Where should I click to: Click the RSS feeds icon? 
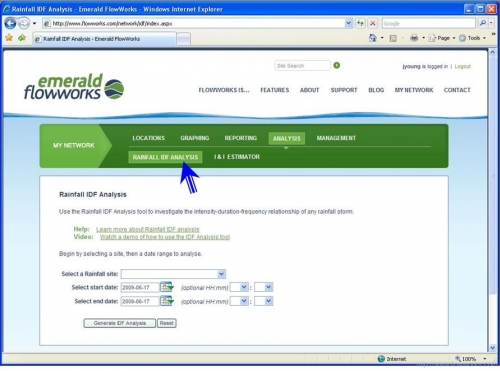point(393,38)
